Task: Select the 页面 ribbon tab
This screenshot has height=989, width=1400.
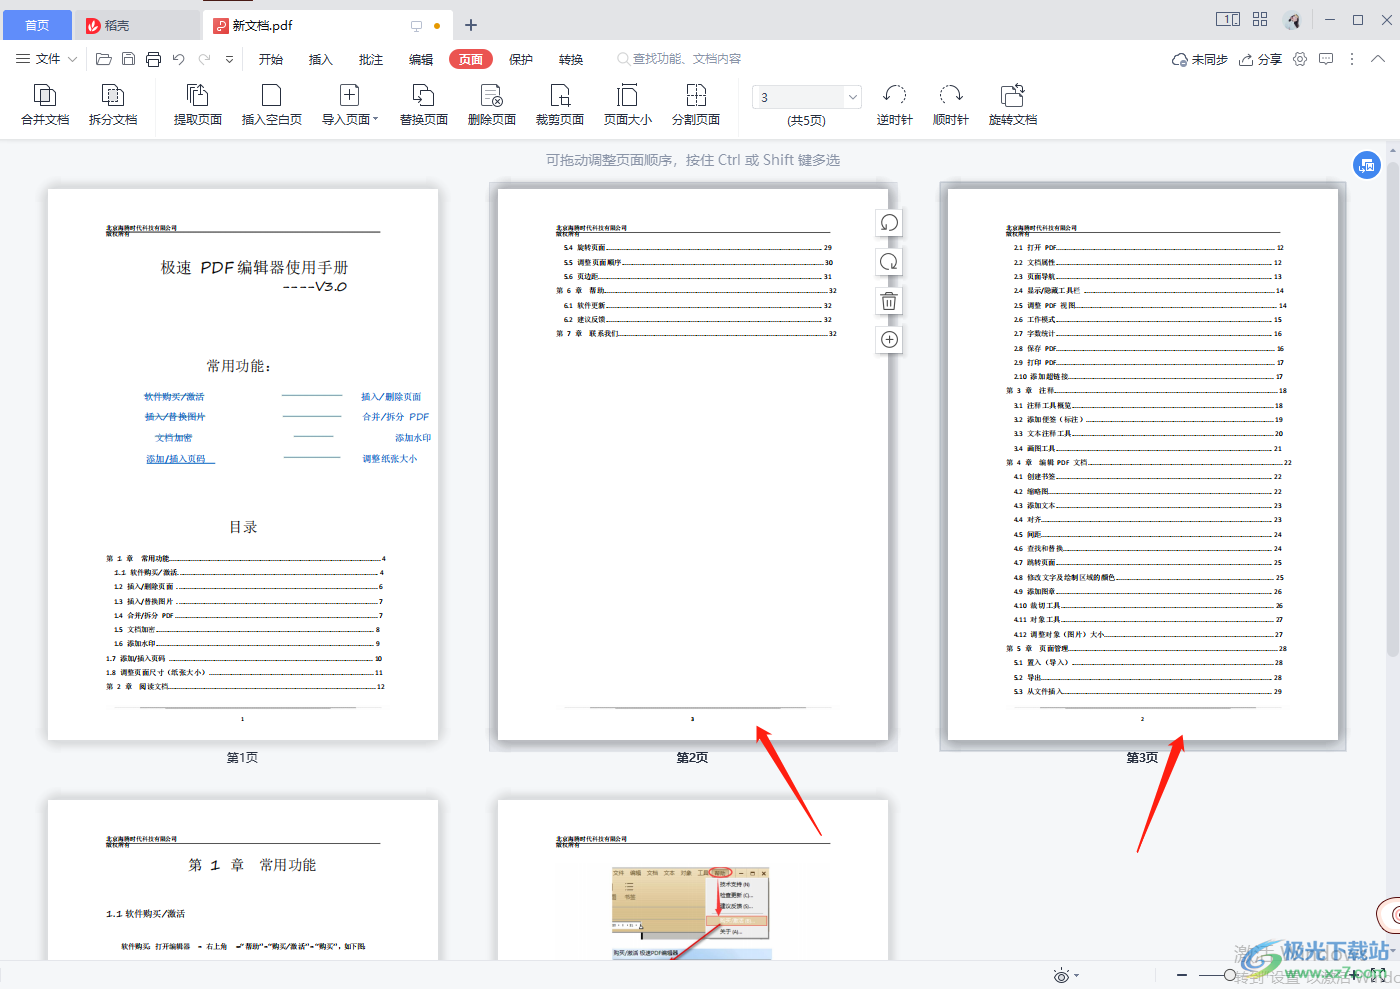Action: tap(471, 59)
